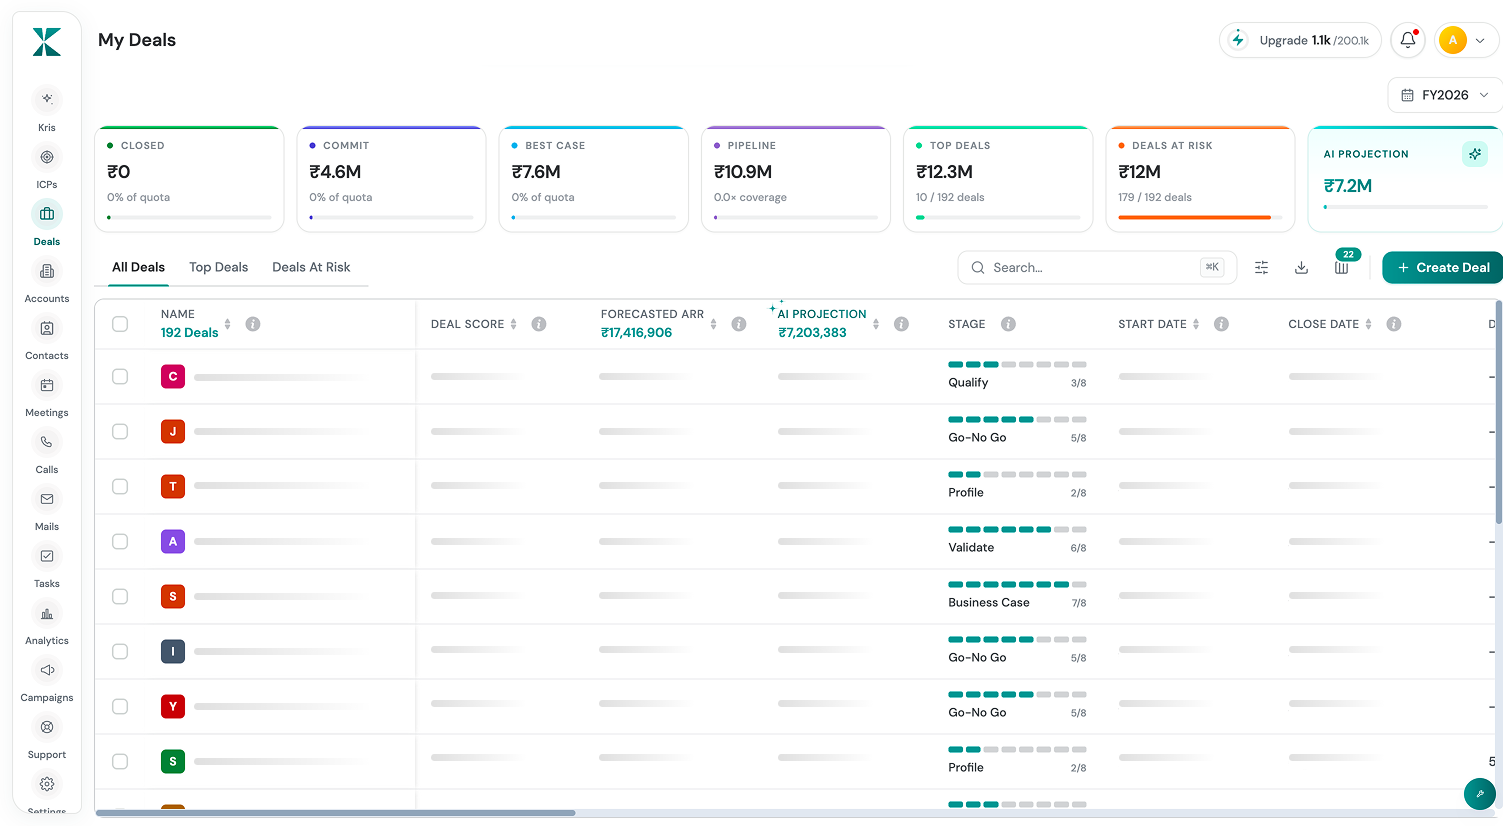The image size is (1503, 826).
Task: Sort by Start Date arrows
Action: pyautogui.click(x=1196, y=324)
